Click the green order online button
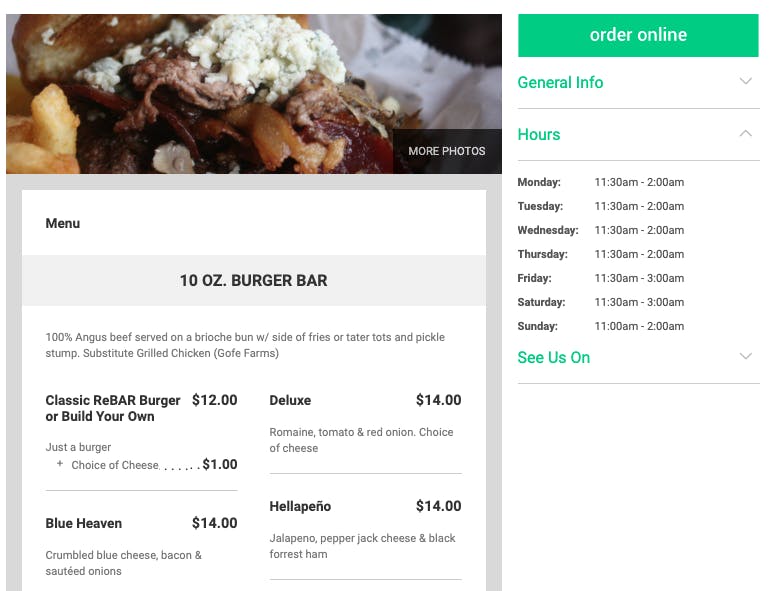 coord(638,35)
